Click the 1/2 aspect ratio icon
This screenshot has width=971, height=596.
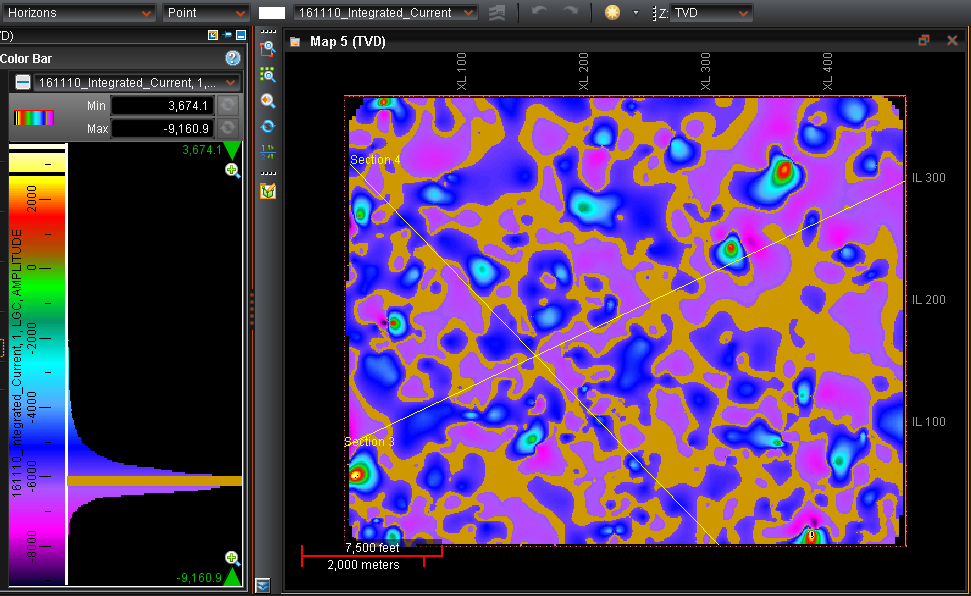pos(268,152)
